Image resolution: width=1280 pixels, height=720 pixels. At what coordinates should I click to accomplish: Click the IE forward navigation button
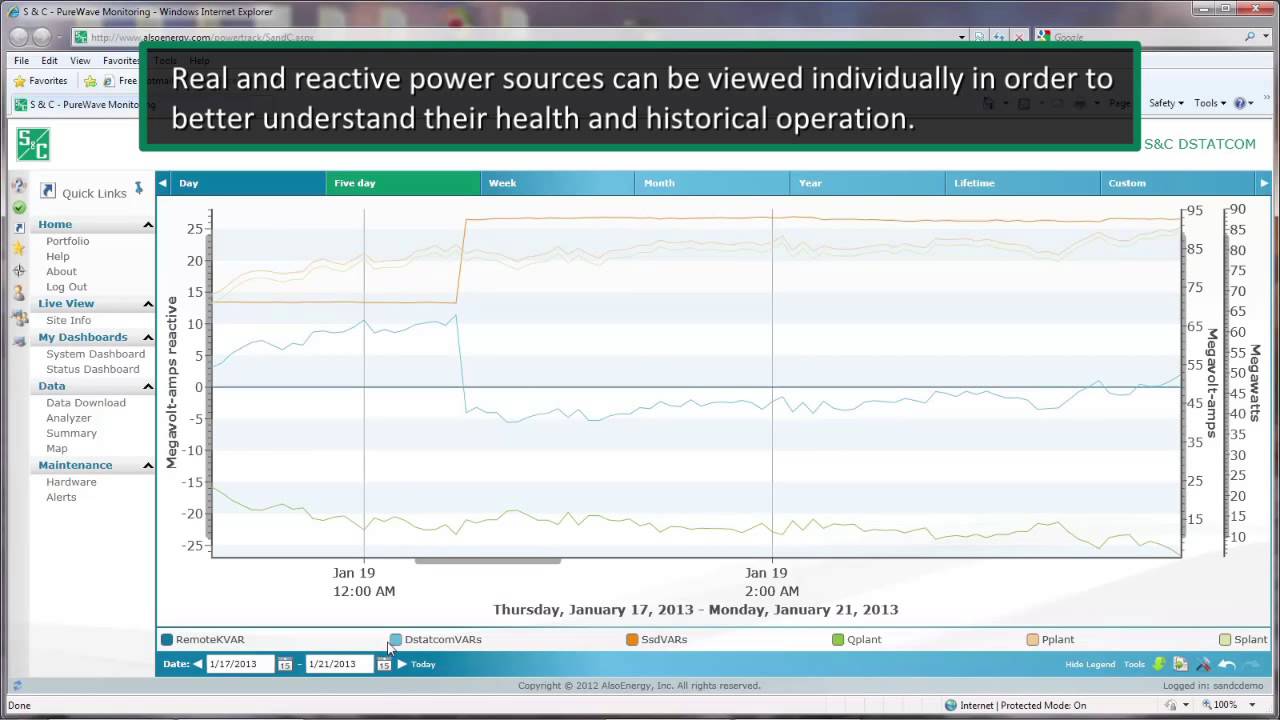42,37
